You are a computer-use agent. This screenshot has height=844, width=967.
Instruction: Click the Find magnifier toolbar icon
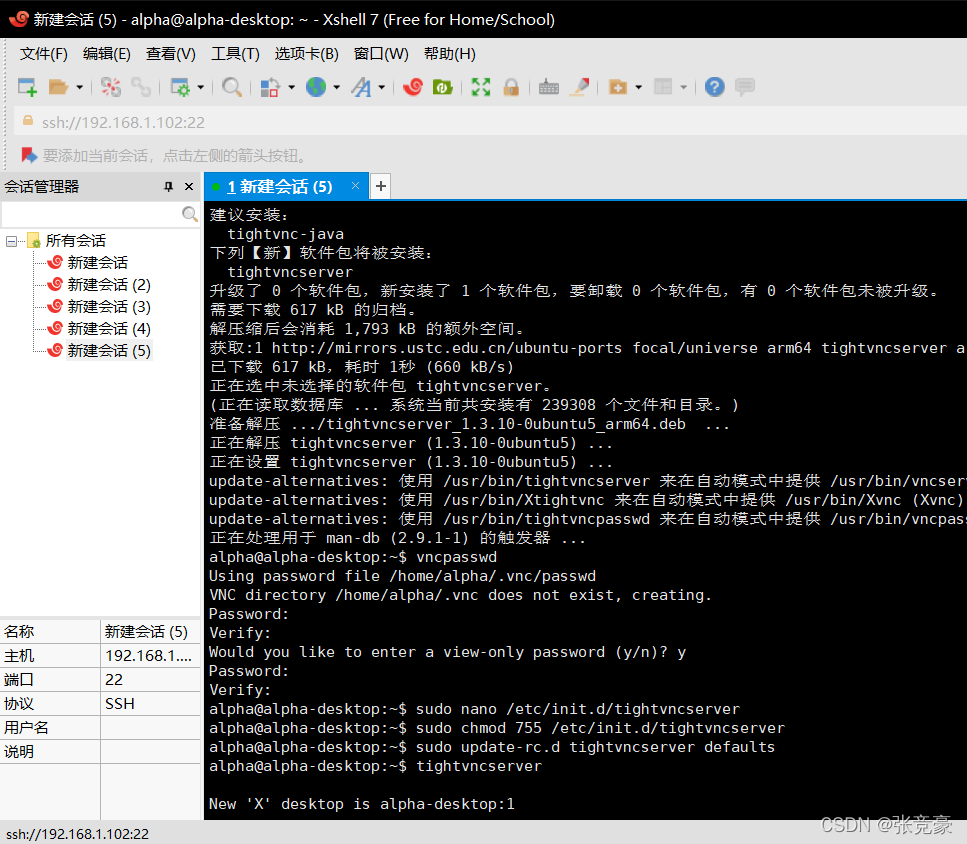pyautogui.click(x=232, y=87)
